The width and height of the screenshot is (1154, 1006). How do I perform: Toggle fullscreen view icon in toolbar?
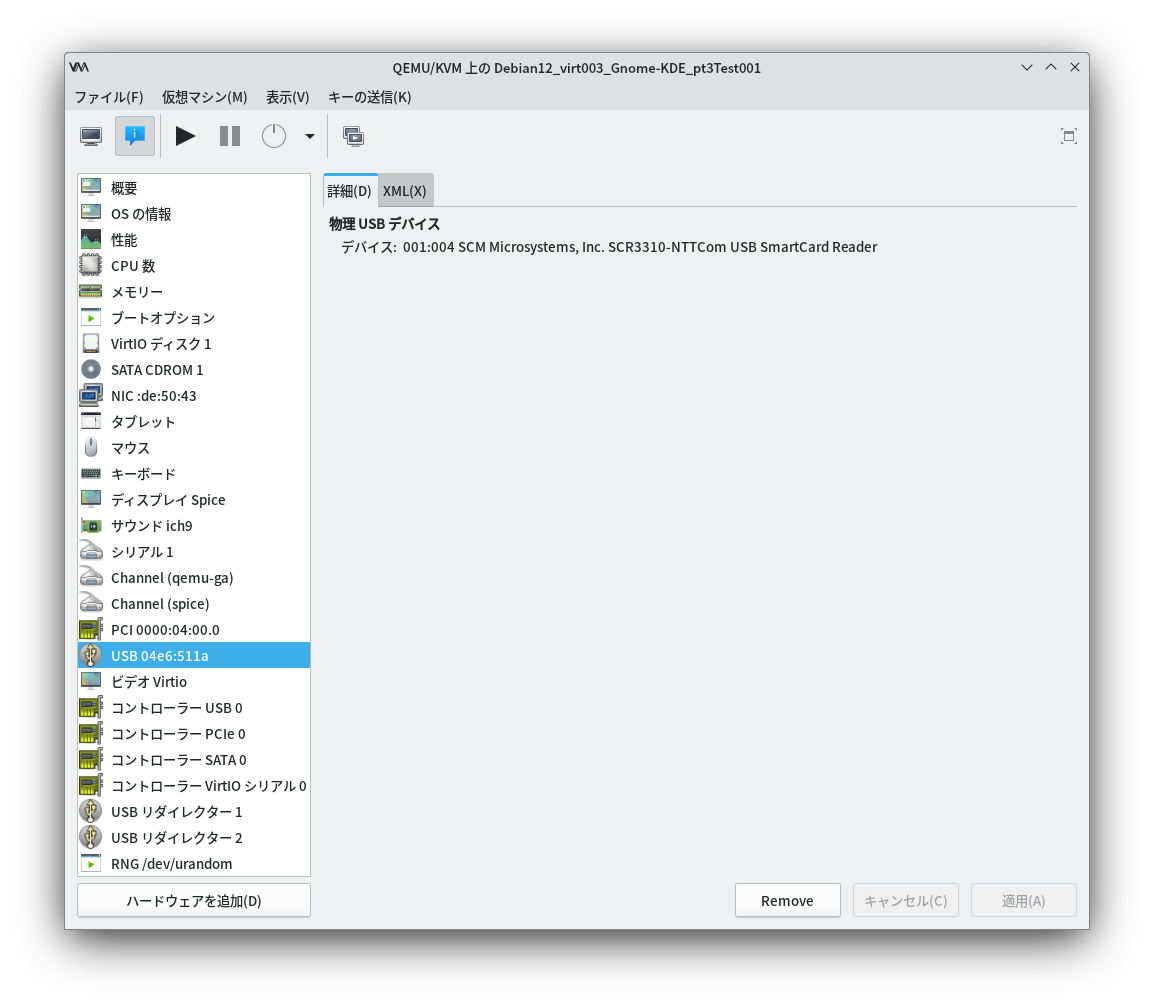1069,136
